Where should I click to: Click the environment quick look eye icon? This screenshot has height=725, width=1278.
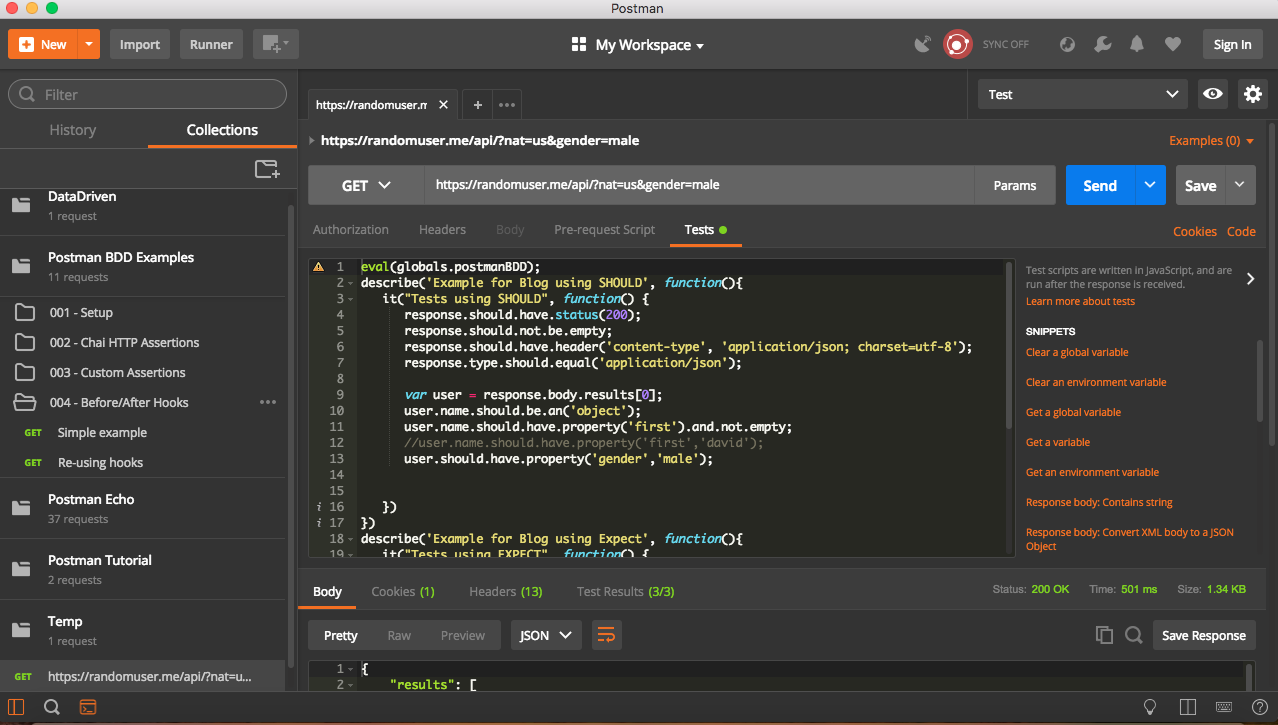tap(1213, 94)
